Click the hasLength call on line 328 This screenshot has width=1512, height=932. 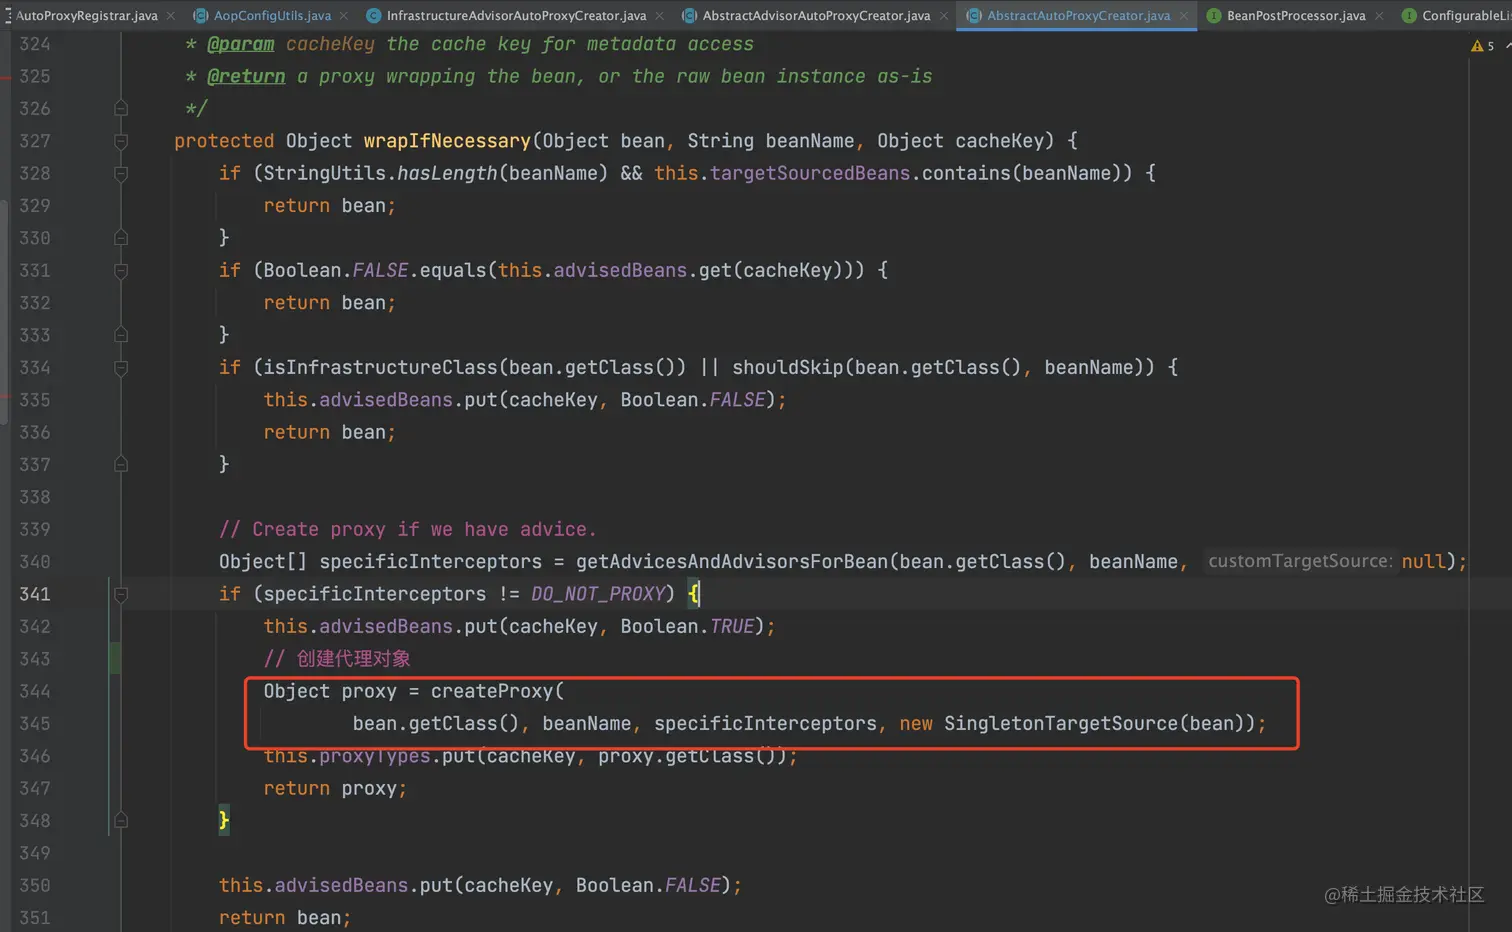[x=447, y=173]
